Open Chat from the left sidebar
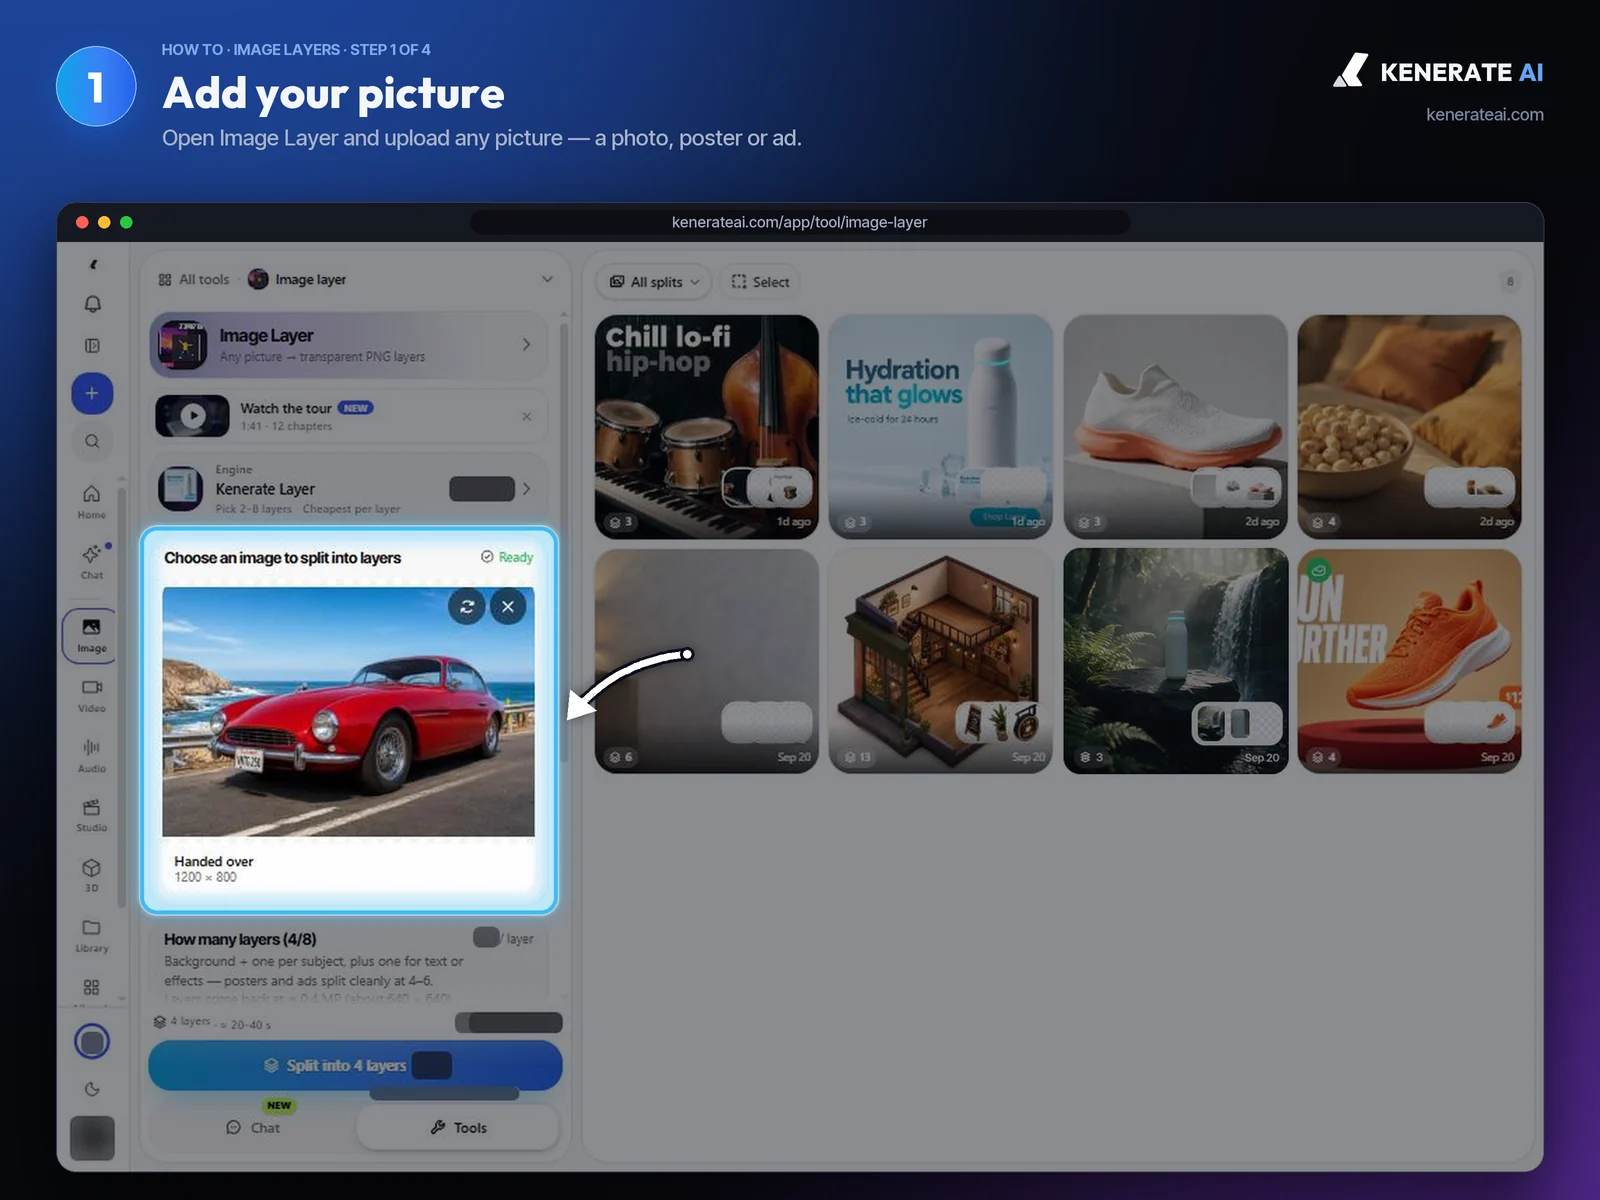This screenshot has height=1200, width=1600. click(x=92, y=561)
